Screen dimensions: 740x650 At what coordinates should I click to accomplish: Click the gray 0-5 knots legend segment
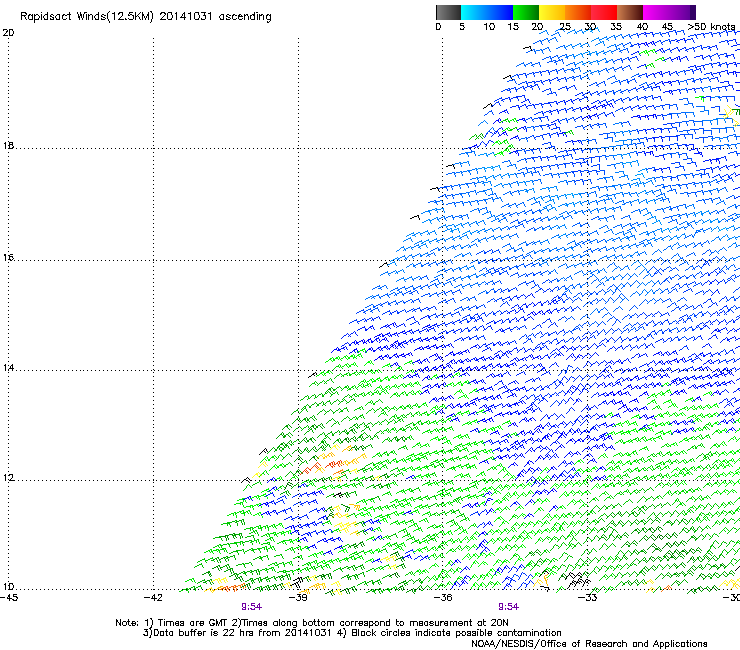coord(448,12)
